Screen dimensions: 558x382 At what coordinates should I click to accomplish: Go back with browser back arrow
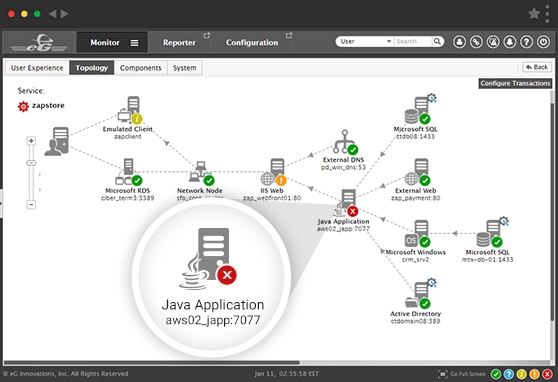(53, 14)
